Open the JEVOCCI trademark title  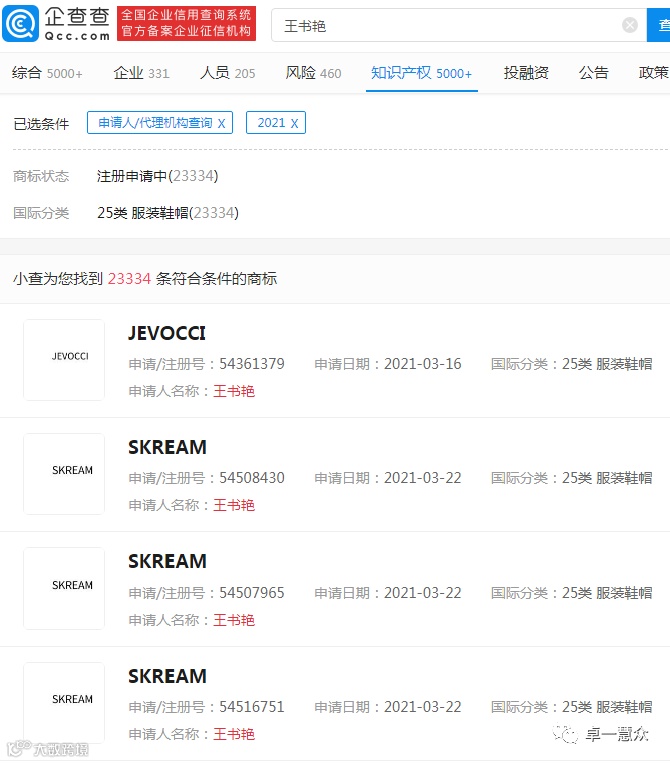(x=167, y=333)
